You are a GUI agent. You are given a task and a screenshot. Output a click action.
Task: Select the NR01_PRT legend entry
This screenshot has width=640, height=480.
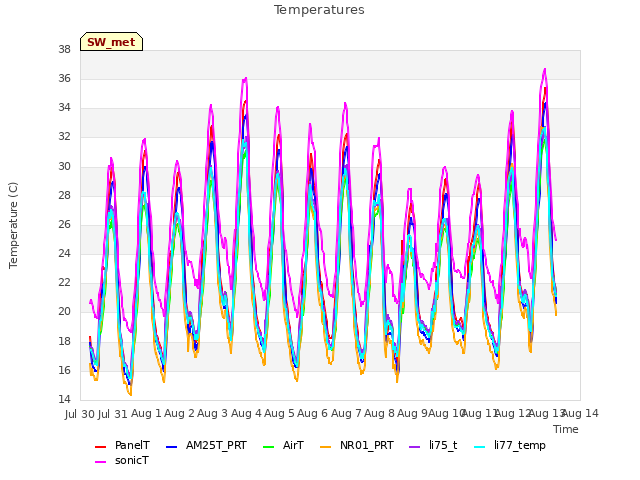click(x=357, y=445)
